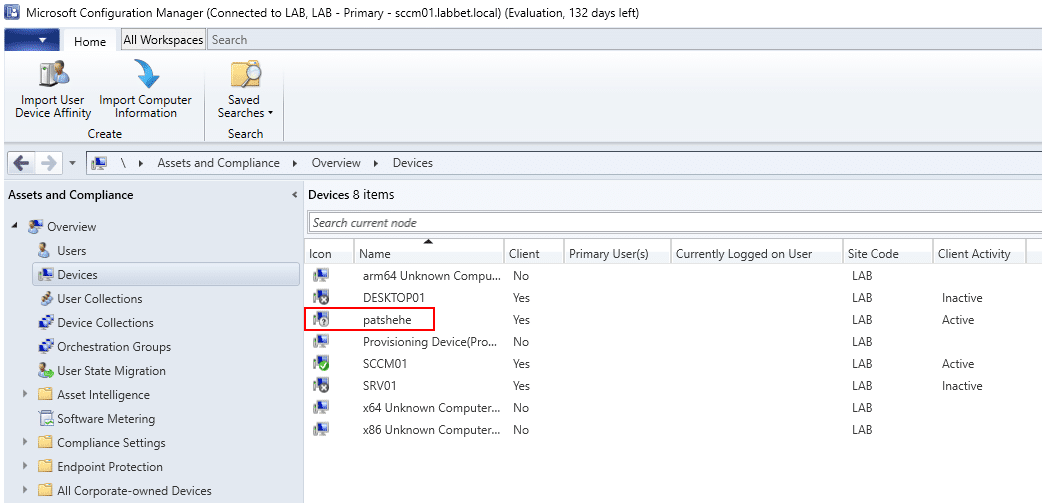This screenshot has height=503, width=1042.
Task: Select the Overview tree node icon
Action: 35,227
